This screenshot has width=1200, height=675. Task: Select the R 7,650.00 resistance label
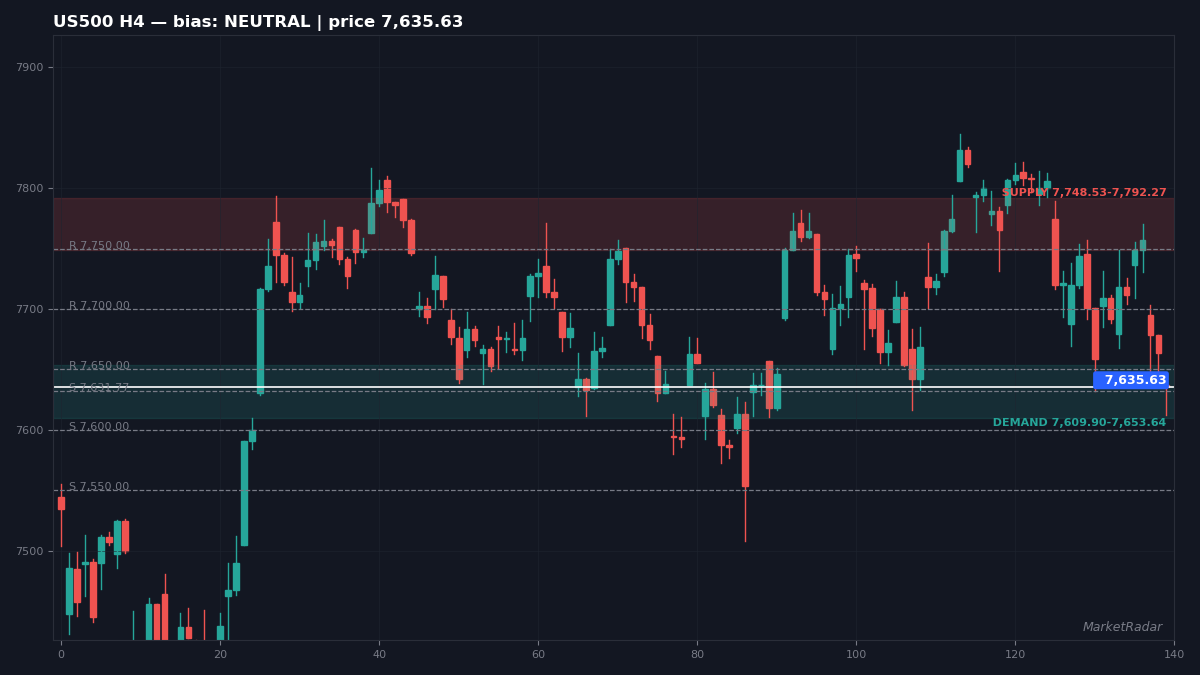tap(99, 366)
